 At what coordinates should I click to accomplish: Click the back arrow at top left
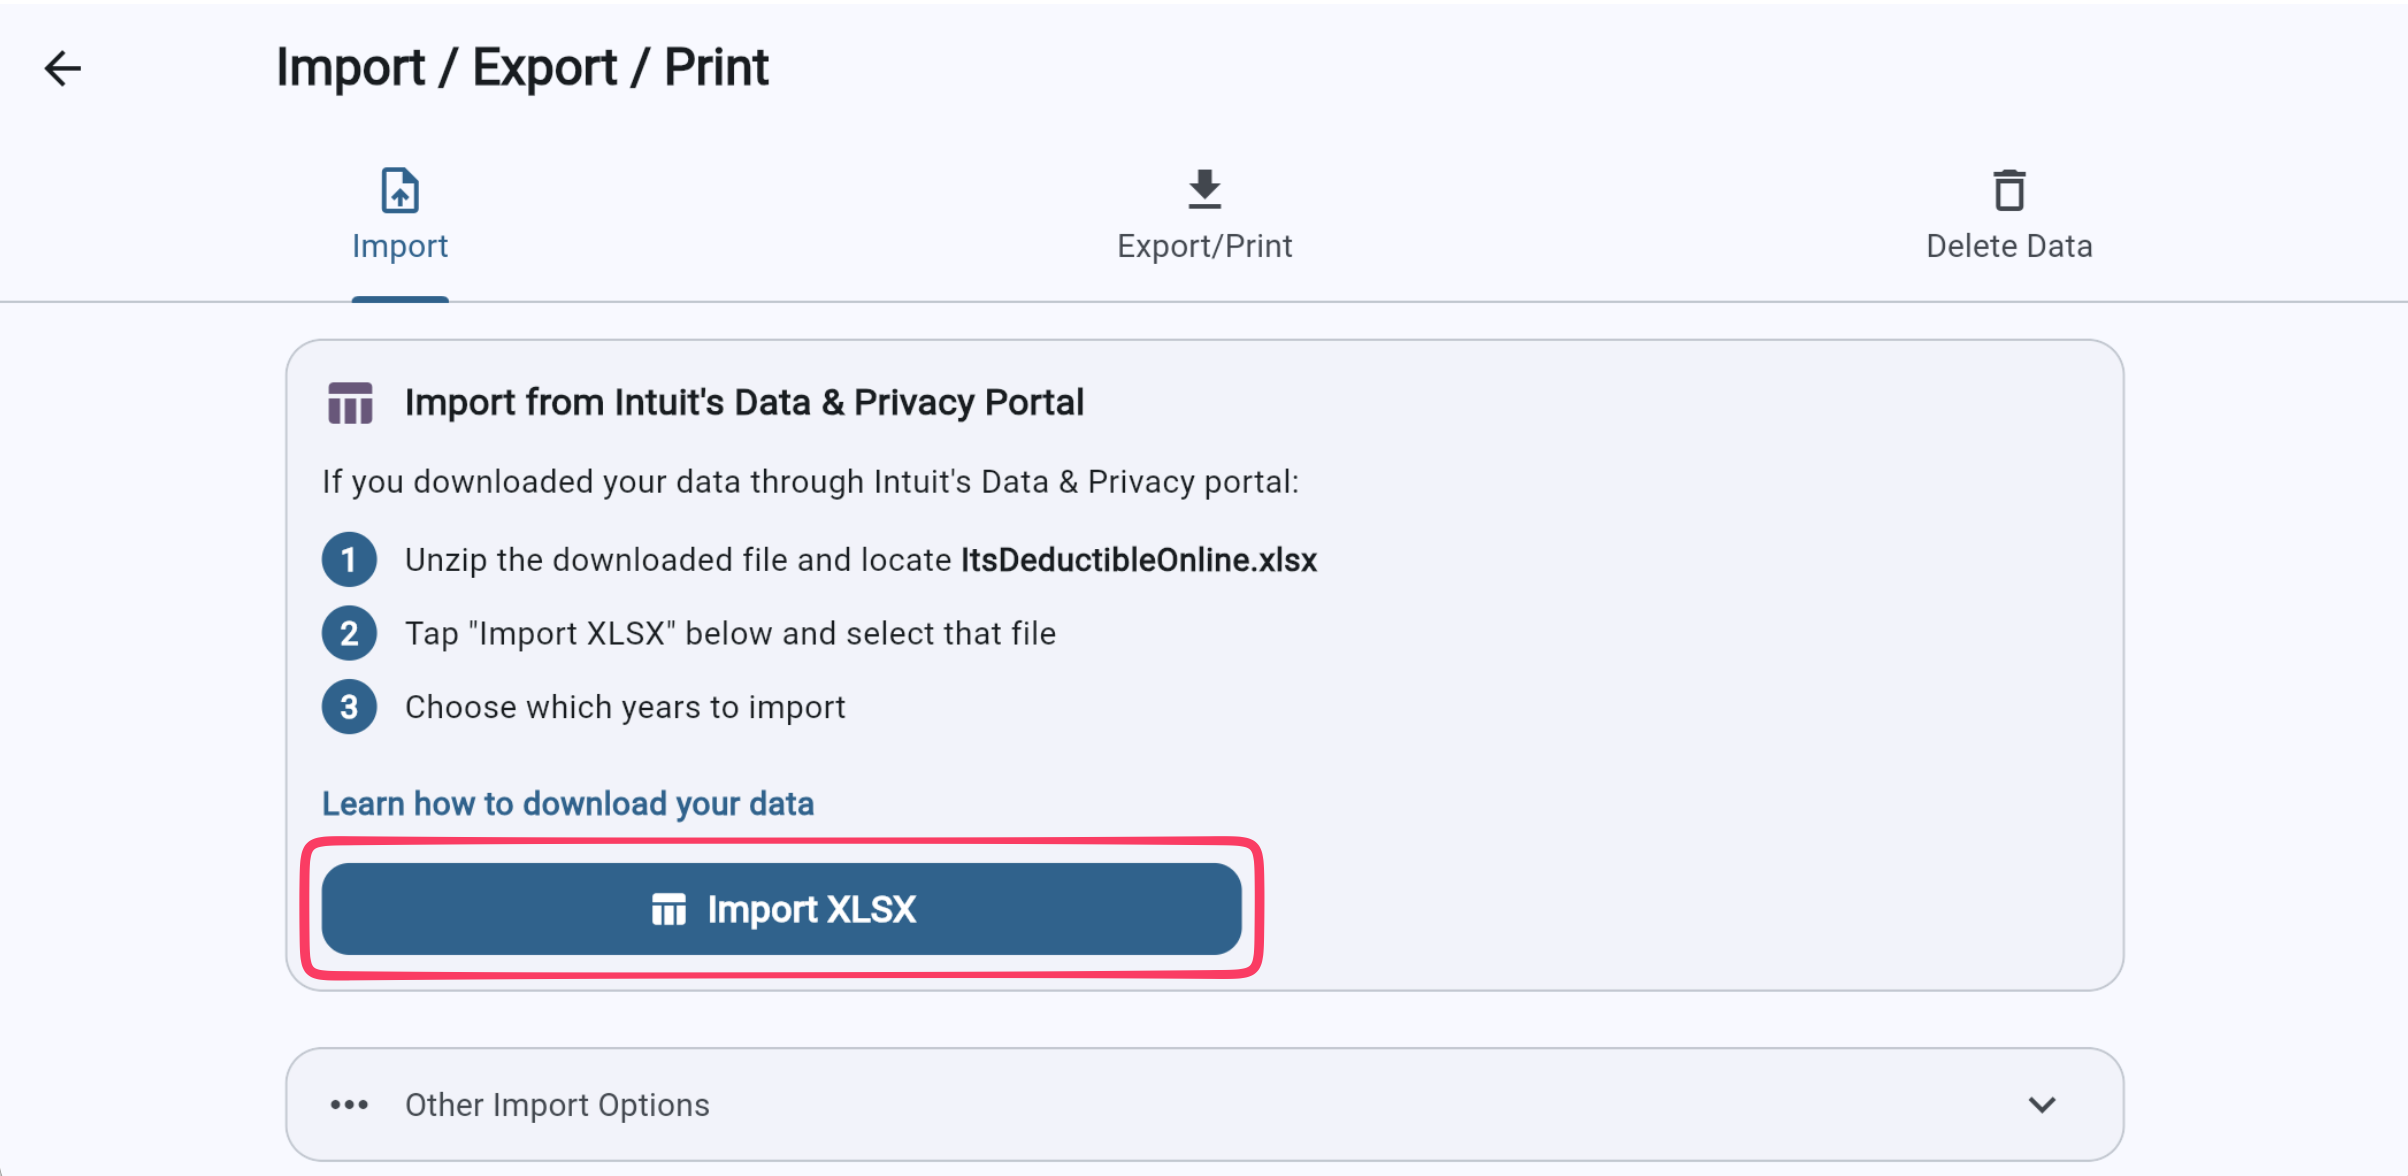pos(62,68)
